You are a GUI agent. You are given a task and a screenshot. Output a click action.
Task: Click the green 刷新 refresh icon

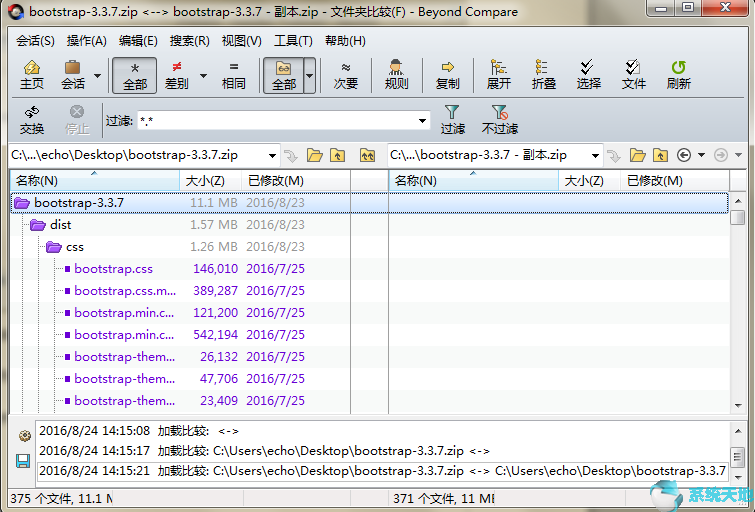(678, 75)
